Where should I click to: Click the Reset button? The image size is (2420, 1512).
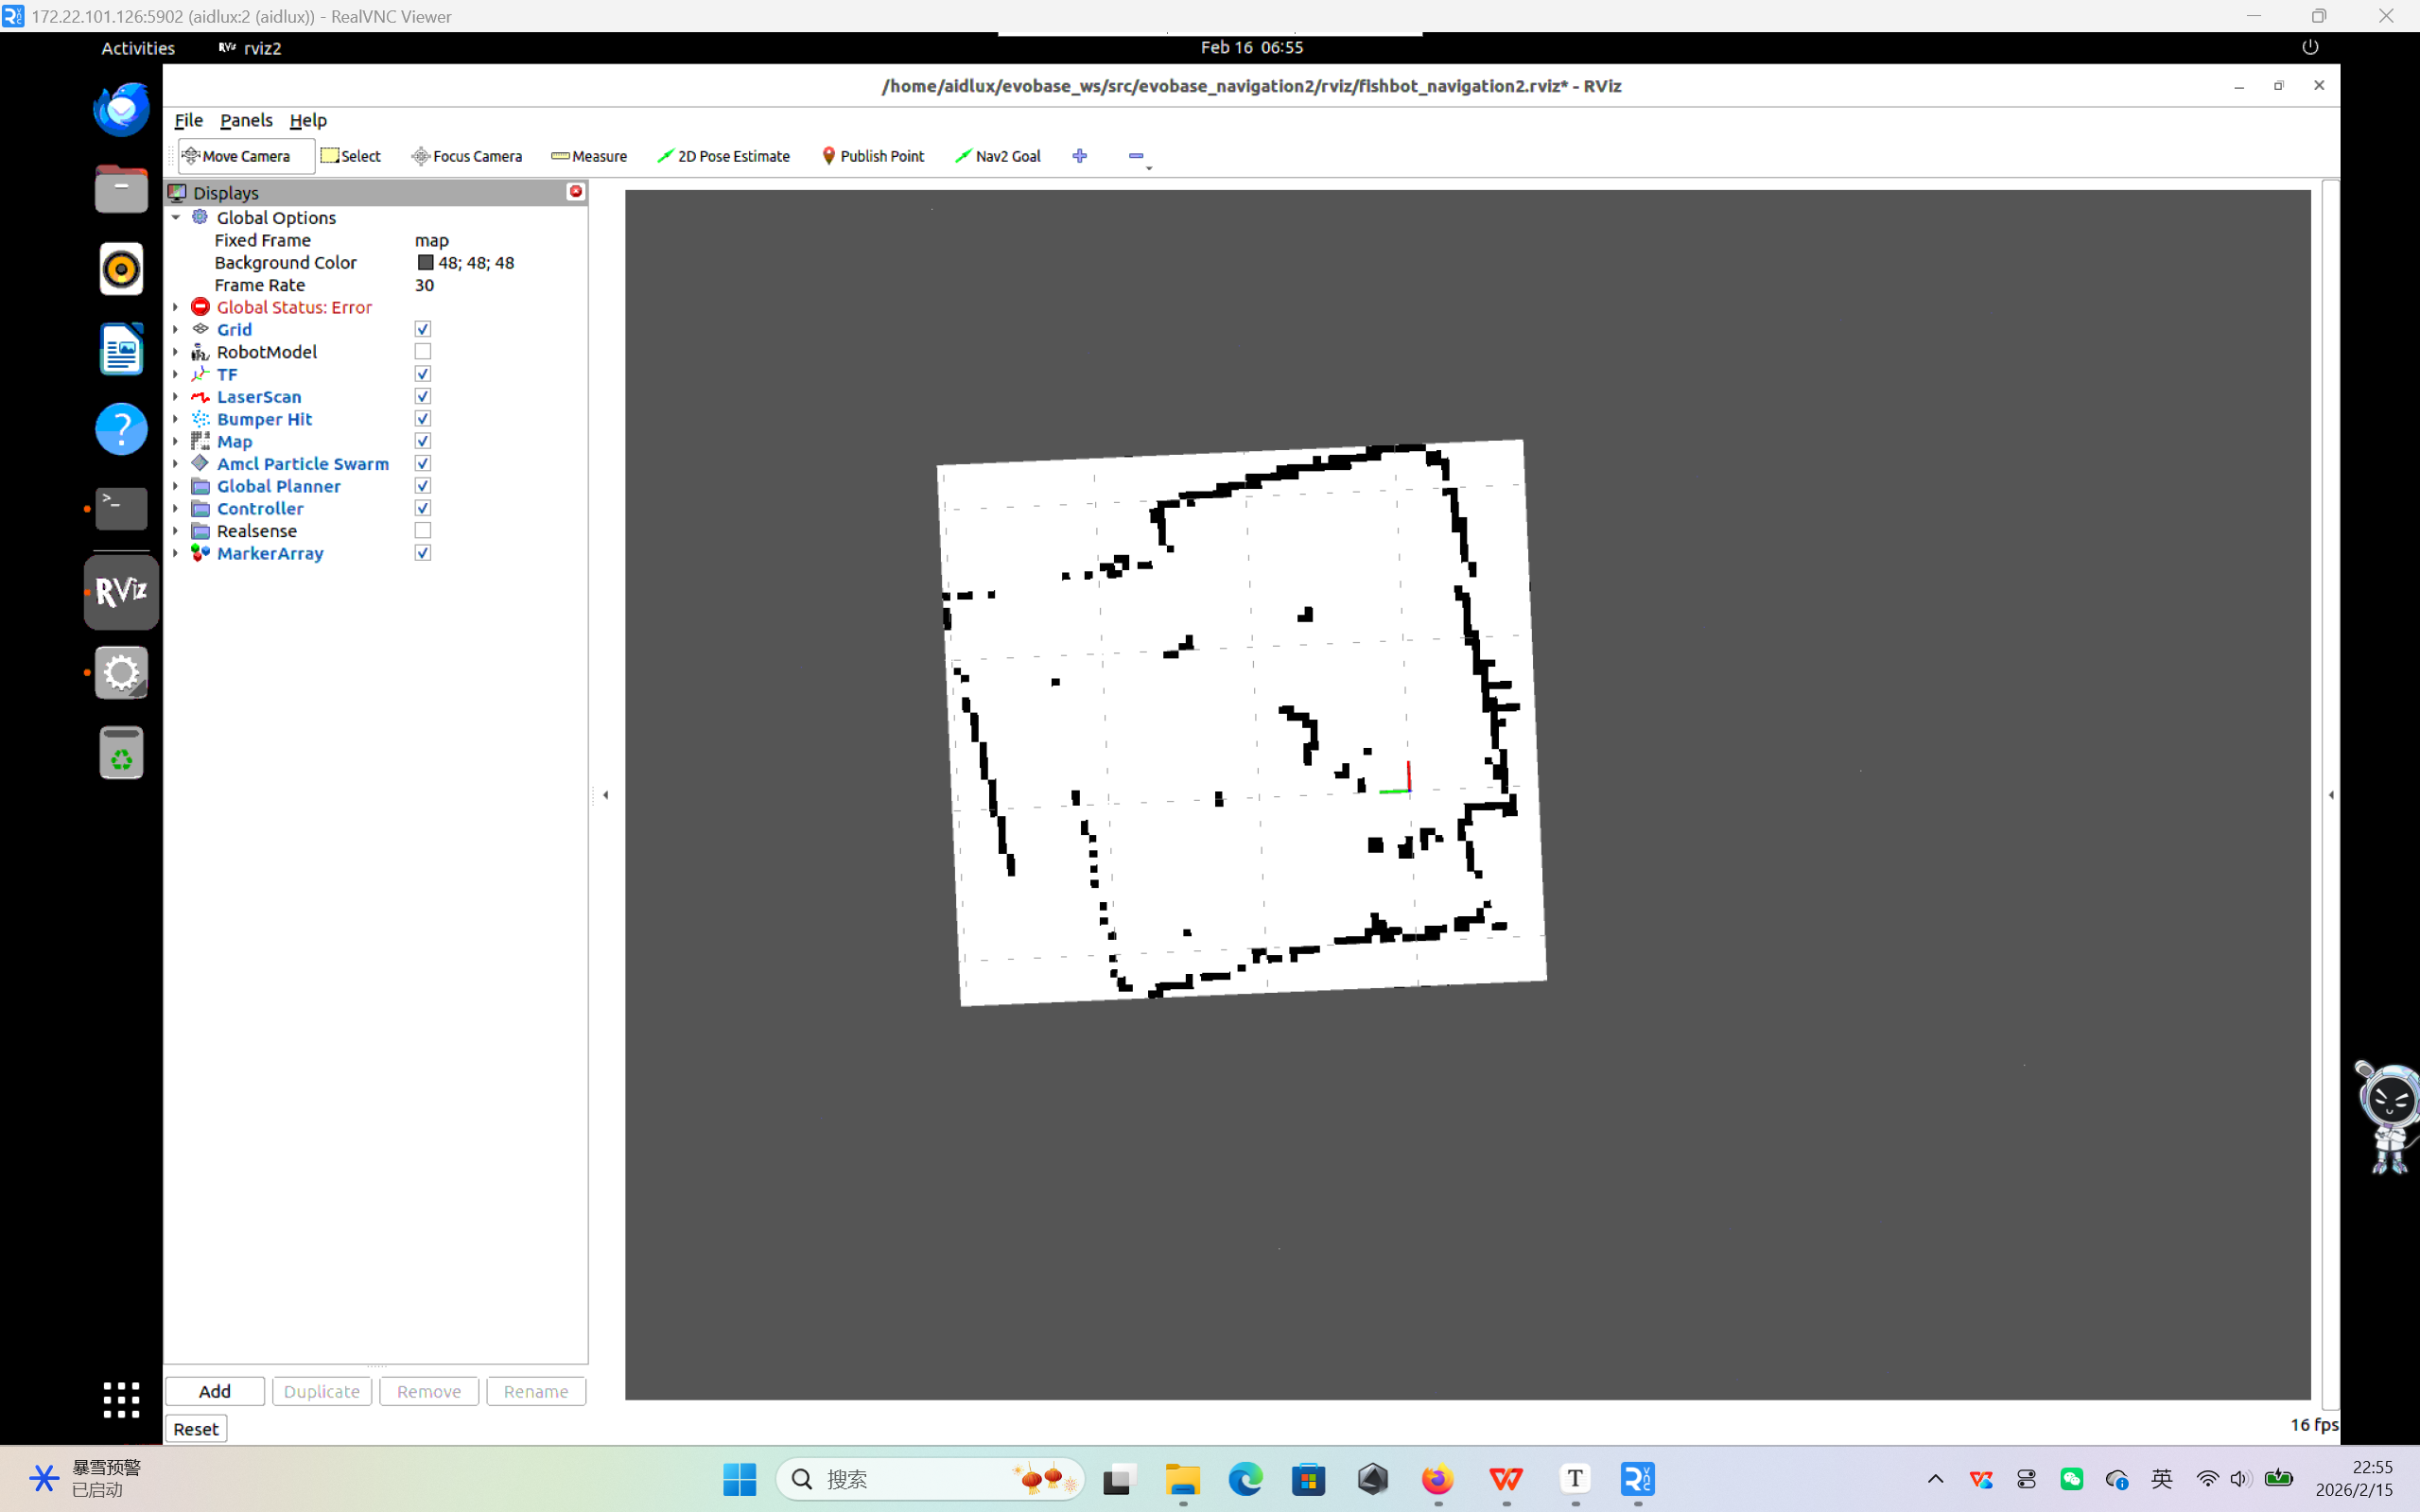click(x=196, y=1429)
